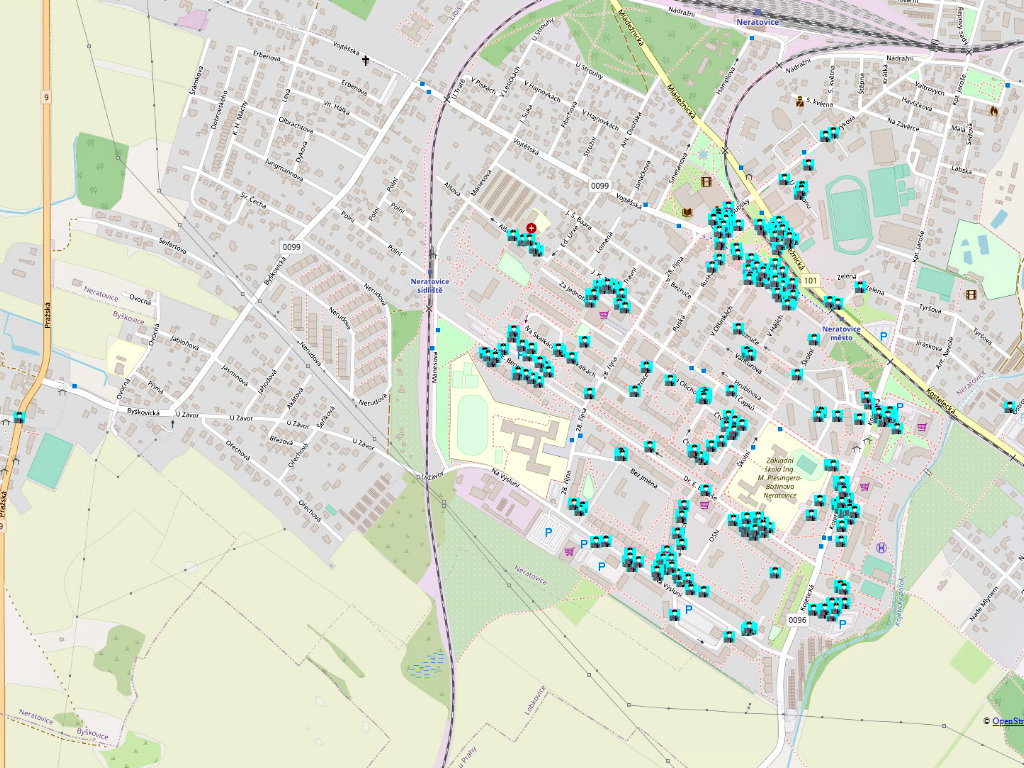Click the fire station flame icon
This screenshot has width=1024, height=768.
[x=994, y=111]
